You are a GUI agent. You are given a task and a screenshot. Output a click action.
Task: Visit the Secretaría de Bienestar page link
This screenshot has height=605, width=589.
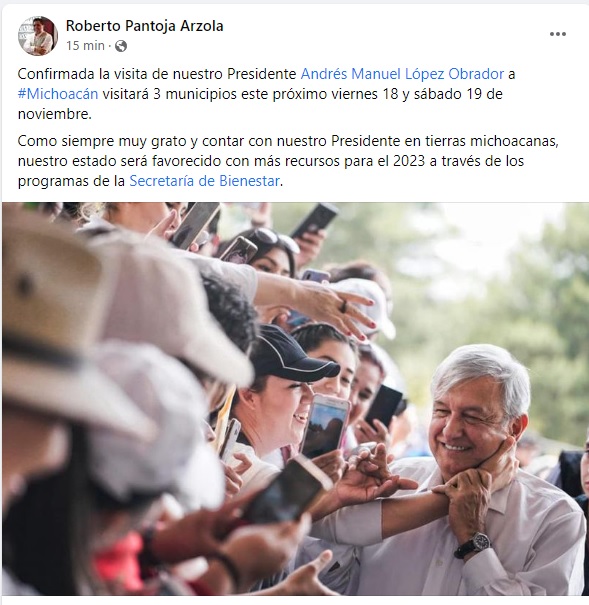point(204,181)
